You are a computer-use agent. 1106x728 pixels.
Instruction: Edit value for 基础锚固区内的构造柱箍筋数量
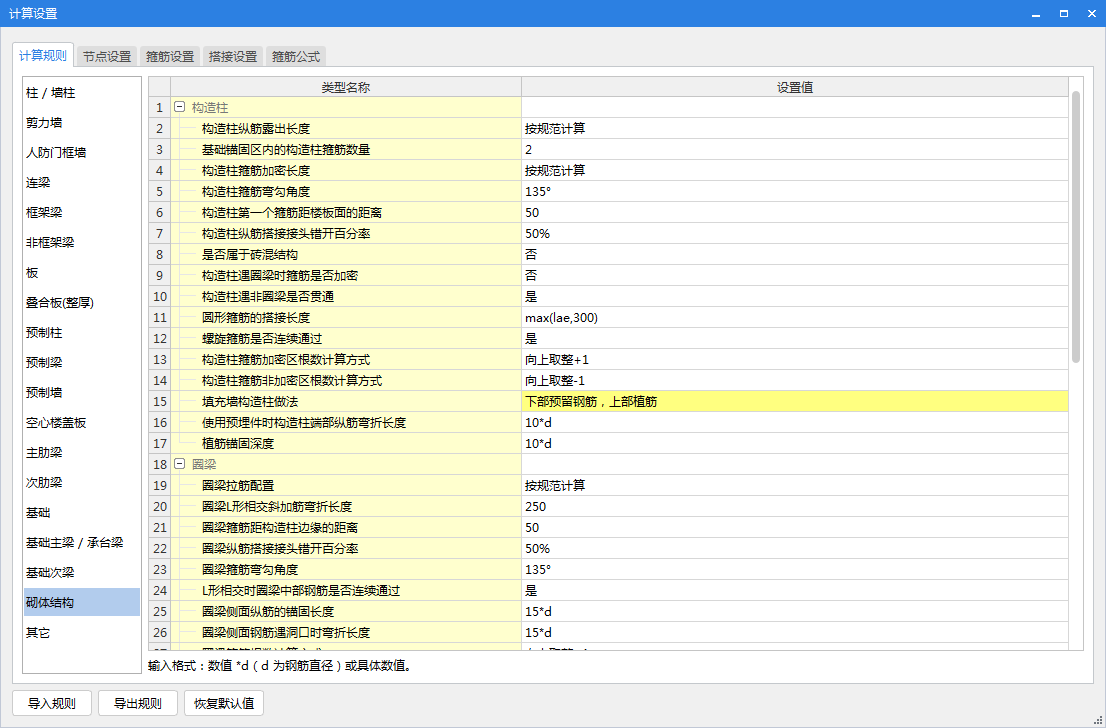pyautogui.click(x=795, y=150)
